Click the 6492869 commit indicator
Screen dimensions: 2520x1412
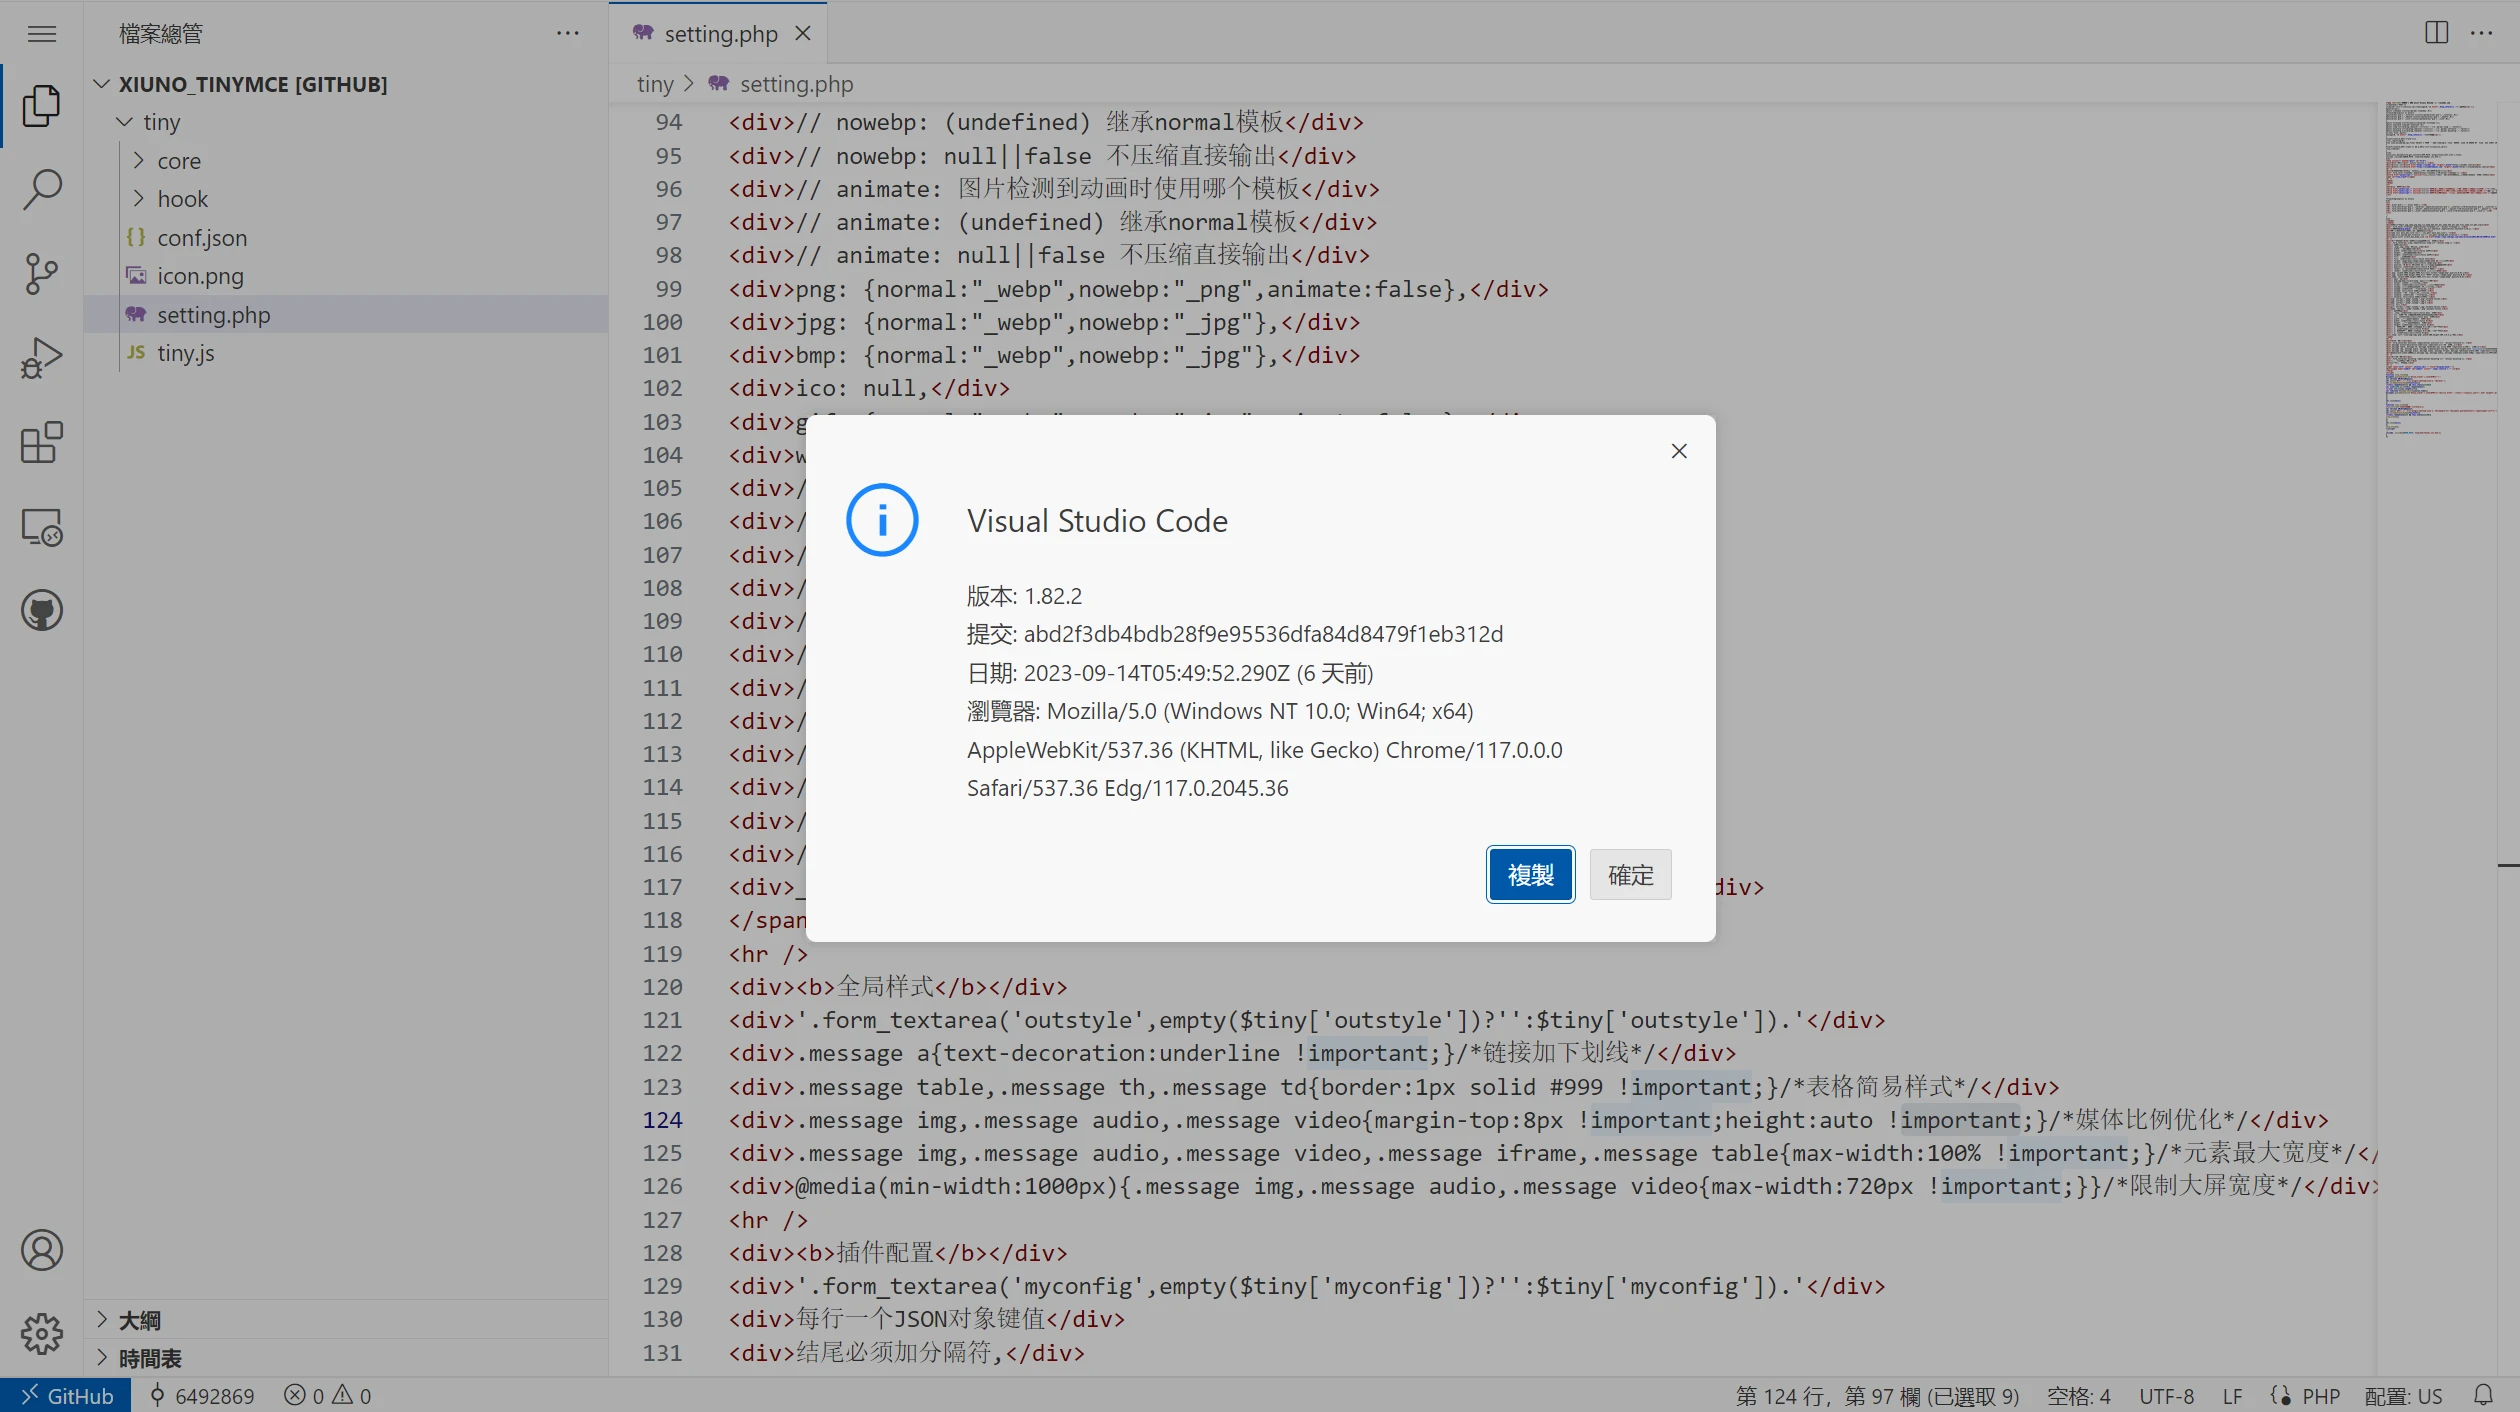pyautogui.click(x=202, y=1395)
